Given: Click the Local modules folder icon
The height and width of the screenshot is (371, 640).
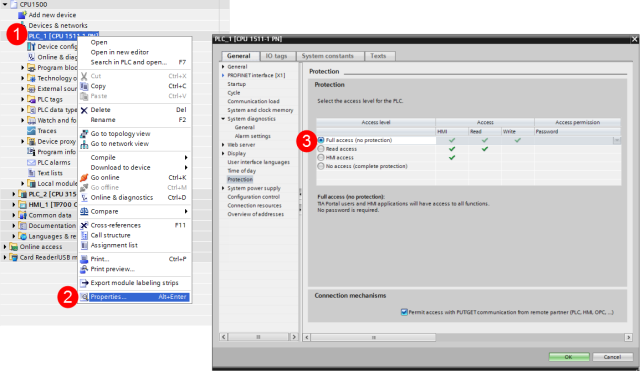Looking at the screenshot, I should click(31, 184).
